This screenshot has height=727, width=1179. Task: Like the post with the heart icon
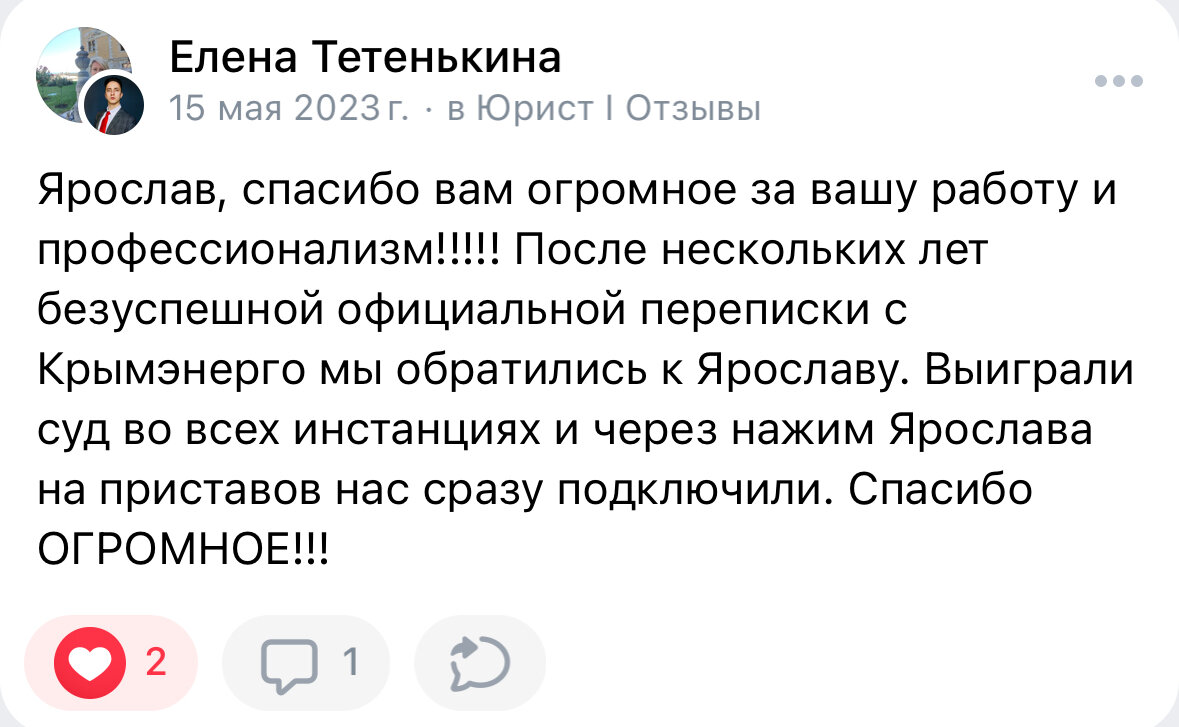[x=90, y=663]
